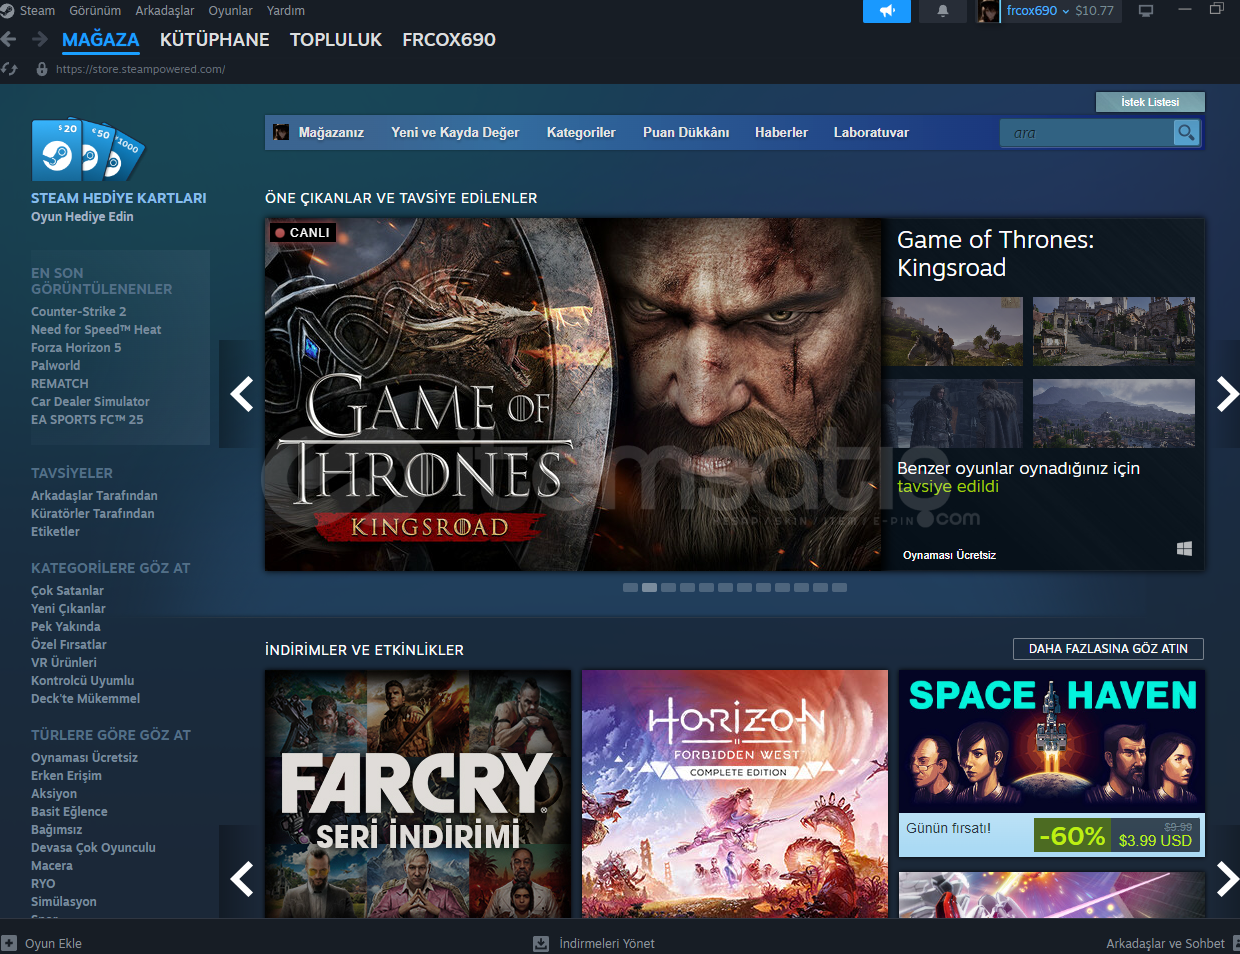
Task: Go forward with the forward arrow
Action: (x=40, y=39)
